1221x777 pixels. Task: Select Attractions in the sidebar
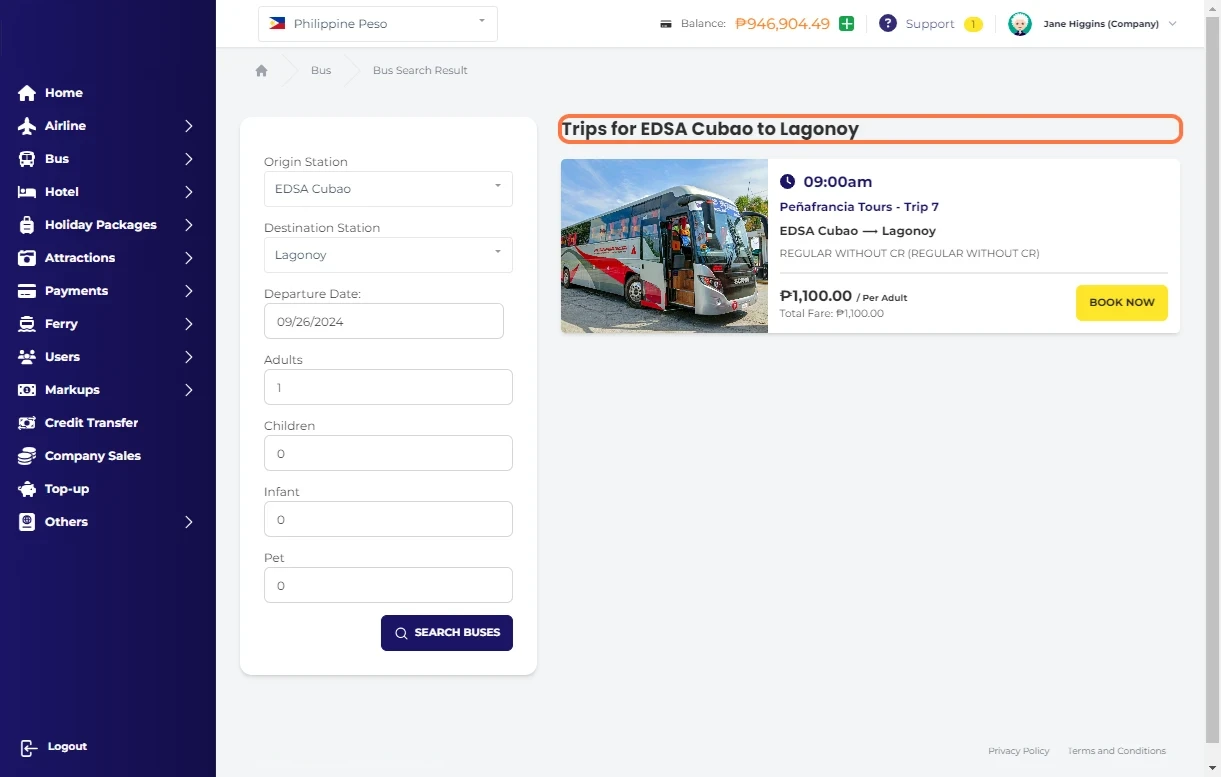coord(79,258)
